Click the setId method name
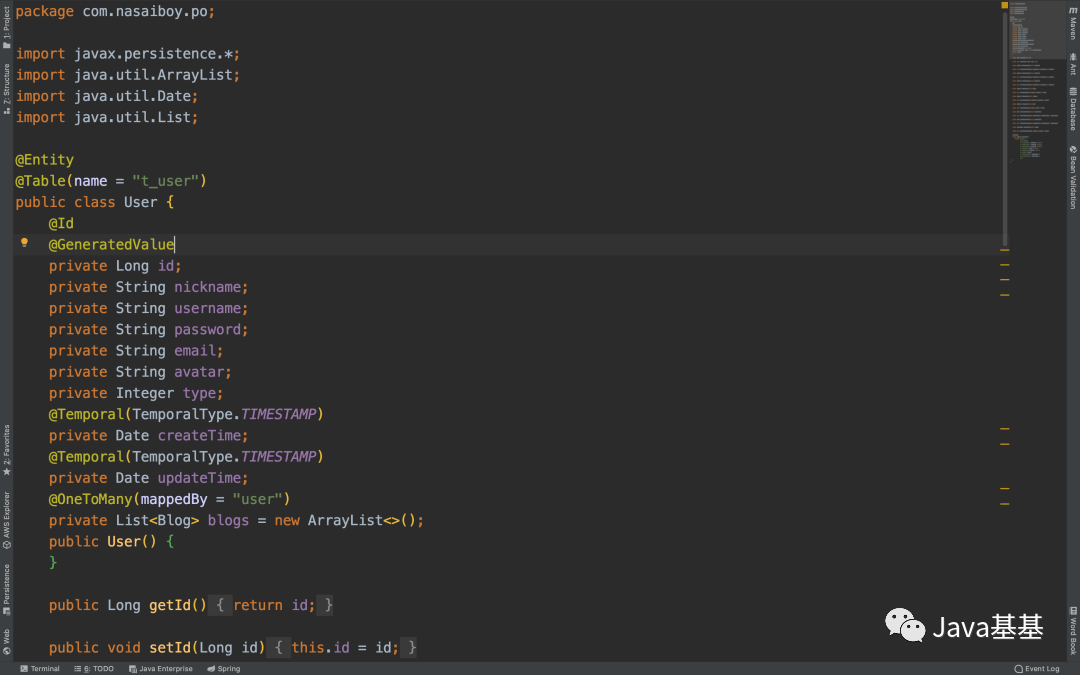 (x=169, y=647)
